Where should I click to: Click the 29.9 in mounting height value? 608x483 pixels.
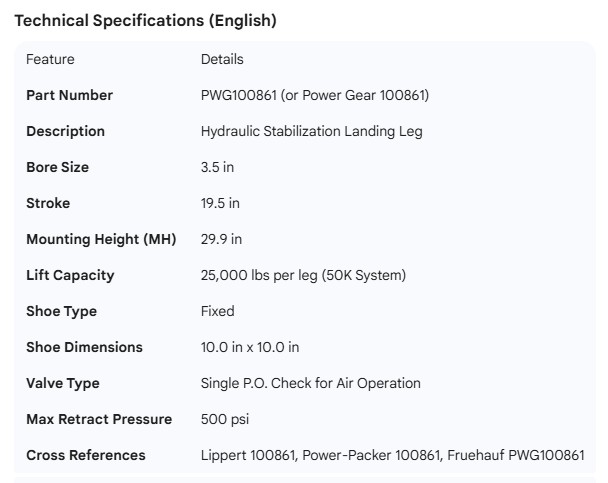coord(221,239)
